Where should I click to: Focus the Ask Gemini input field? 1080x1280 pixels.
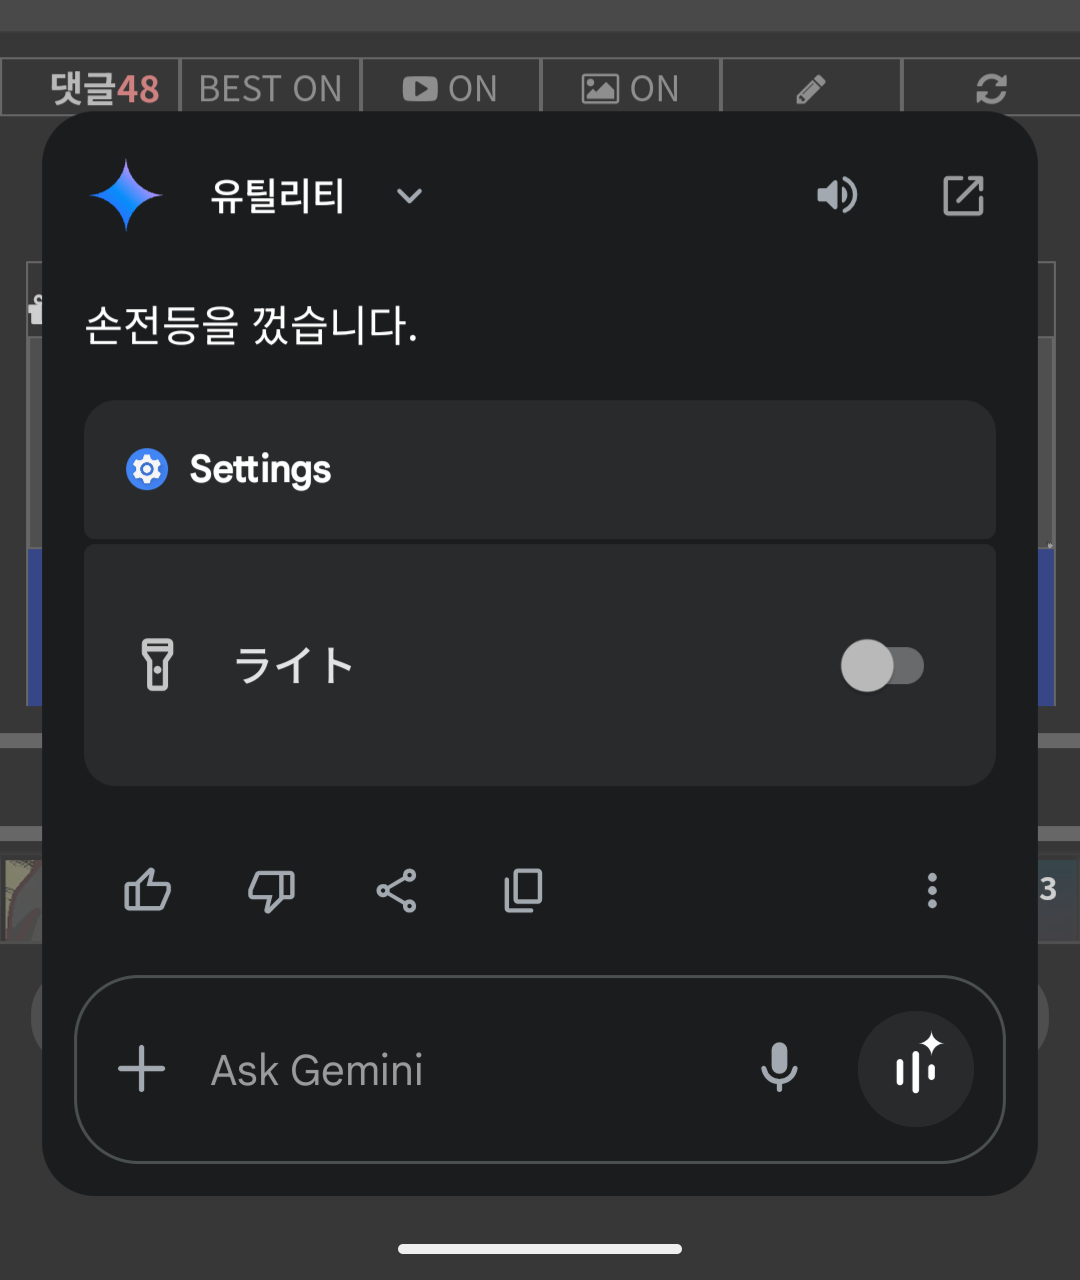pyautogui.click(x=470, y=1070)
